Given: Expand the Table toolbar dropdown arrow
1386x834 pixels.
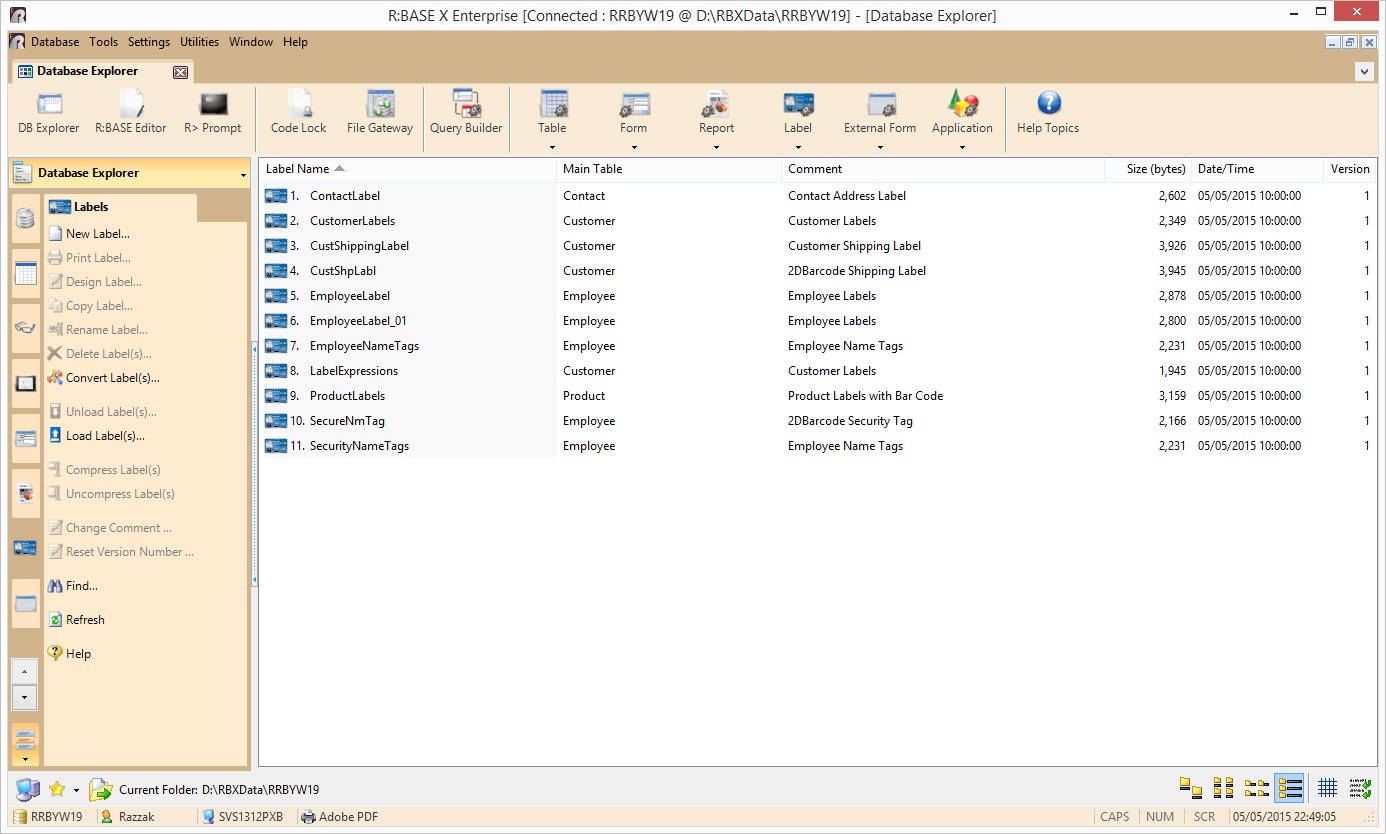Looking at the screenshot, I should (552, 147).
